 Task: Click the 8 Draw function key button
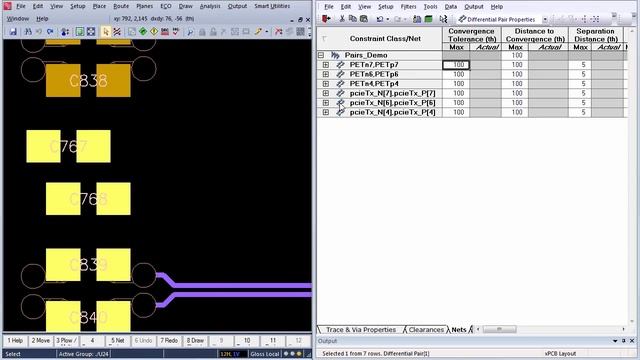195,340
